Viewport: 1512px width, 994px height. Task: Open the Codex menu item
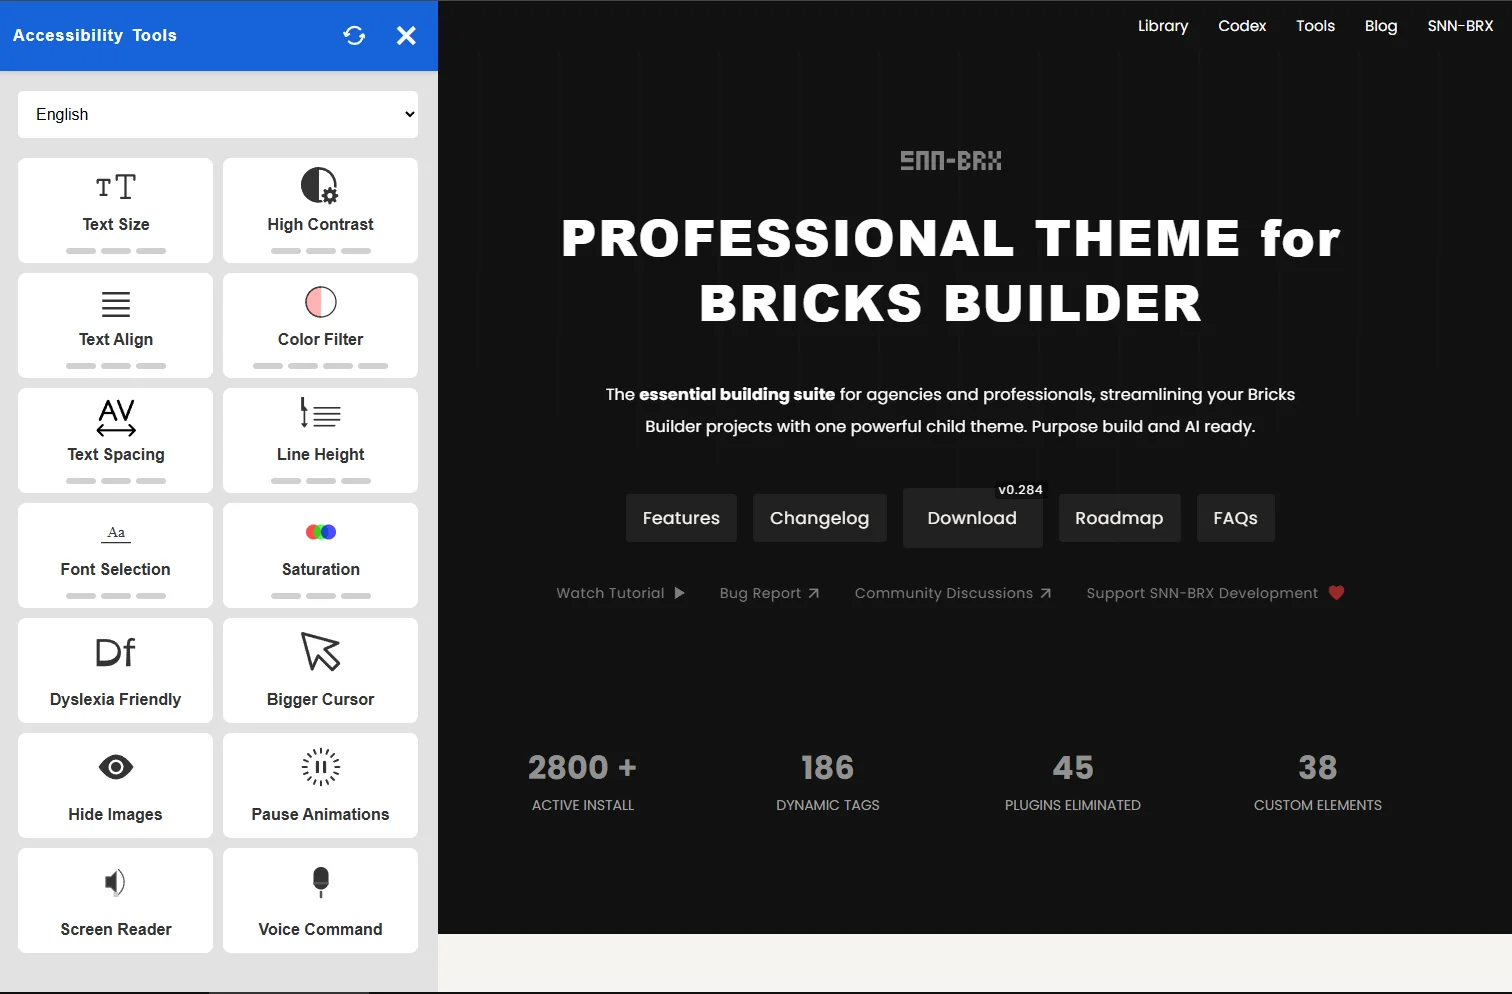[x=1242, y=26]
